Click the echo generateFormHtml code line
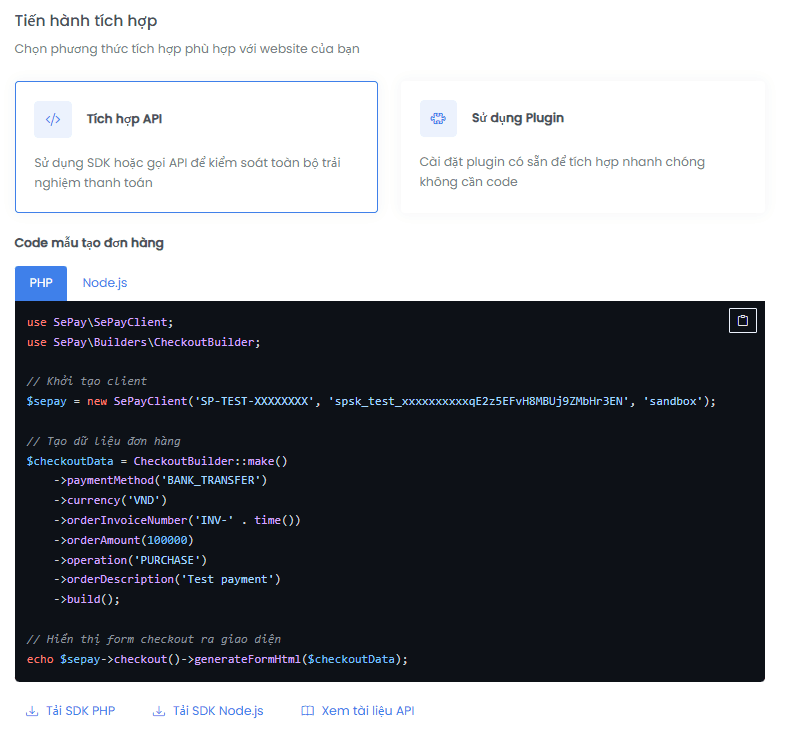The height and width of the screenshot is (736, 786). 217,659
